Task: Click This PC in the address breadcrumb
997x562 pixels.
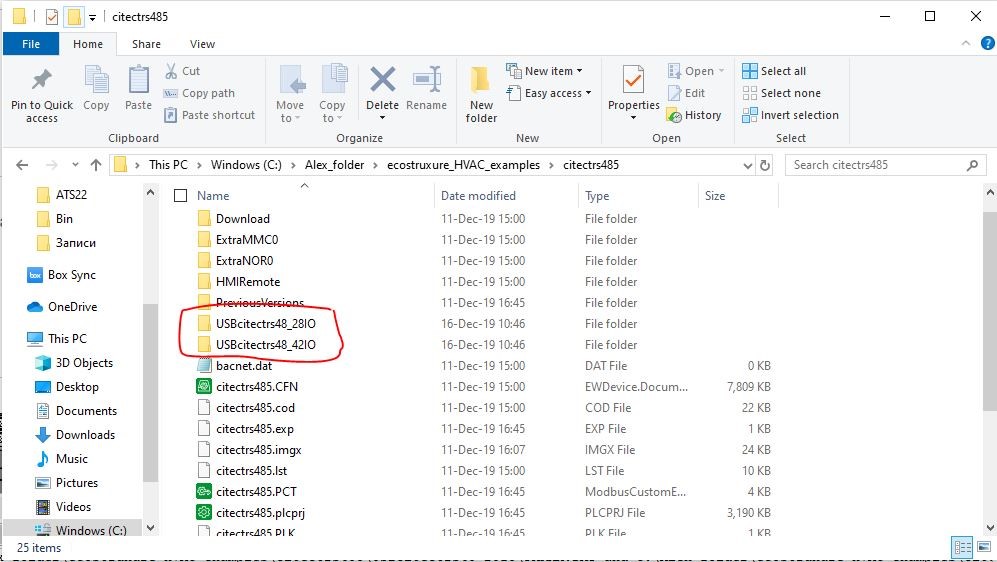Action: [168, 165]
